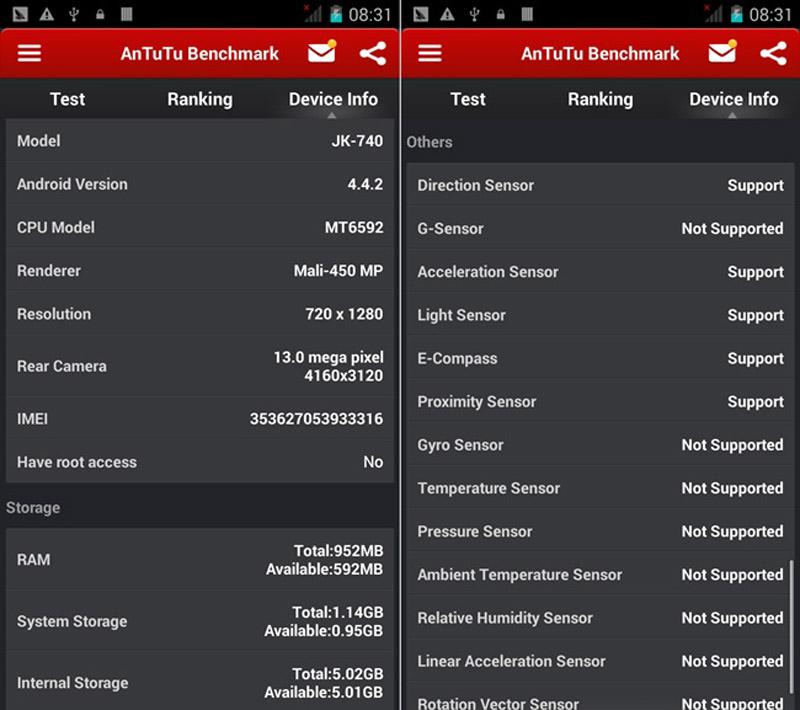Image resolution: width=800 pixels, height=710 pixels.
Task: Open the hamburger menu on the left screen
Action: point(29,53)
